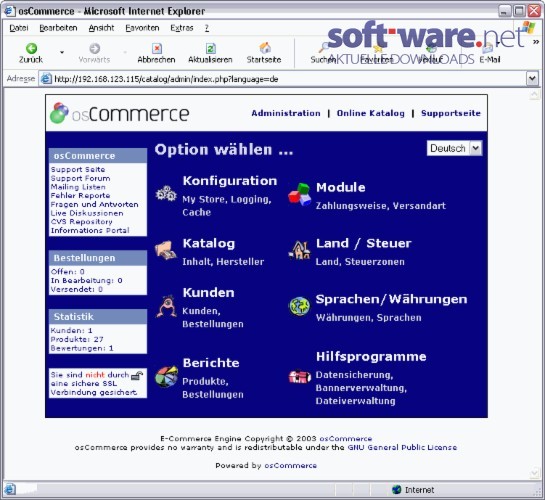
Task: Open Support Forum in sidebar
Action: tap(80, 178)
